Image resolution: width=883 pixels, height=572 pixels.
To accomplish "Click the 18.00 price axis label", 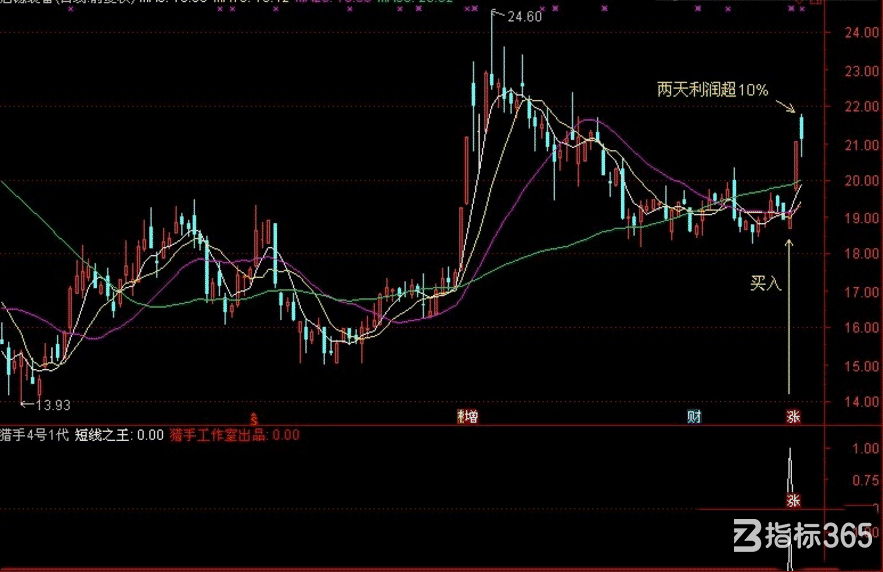I will tap(862, 253).
